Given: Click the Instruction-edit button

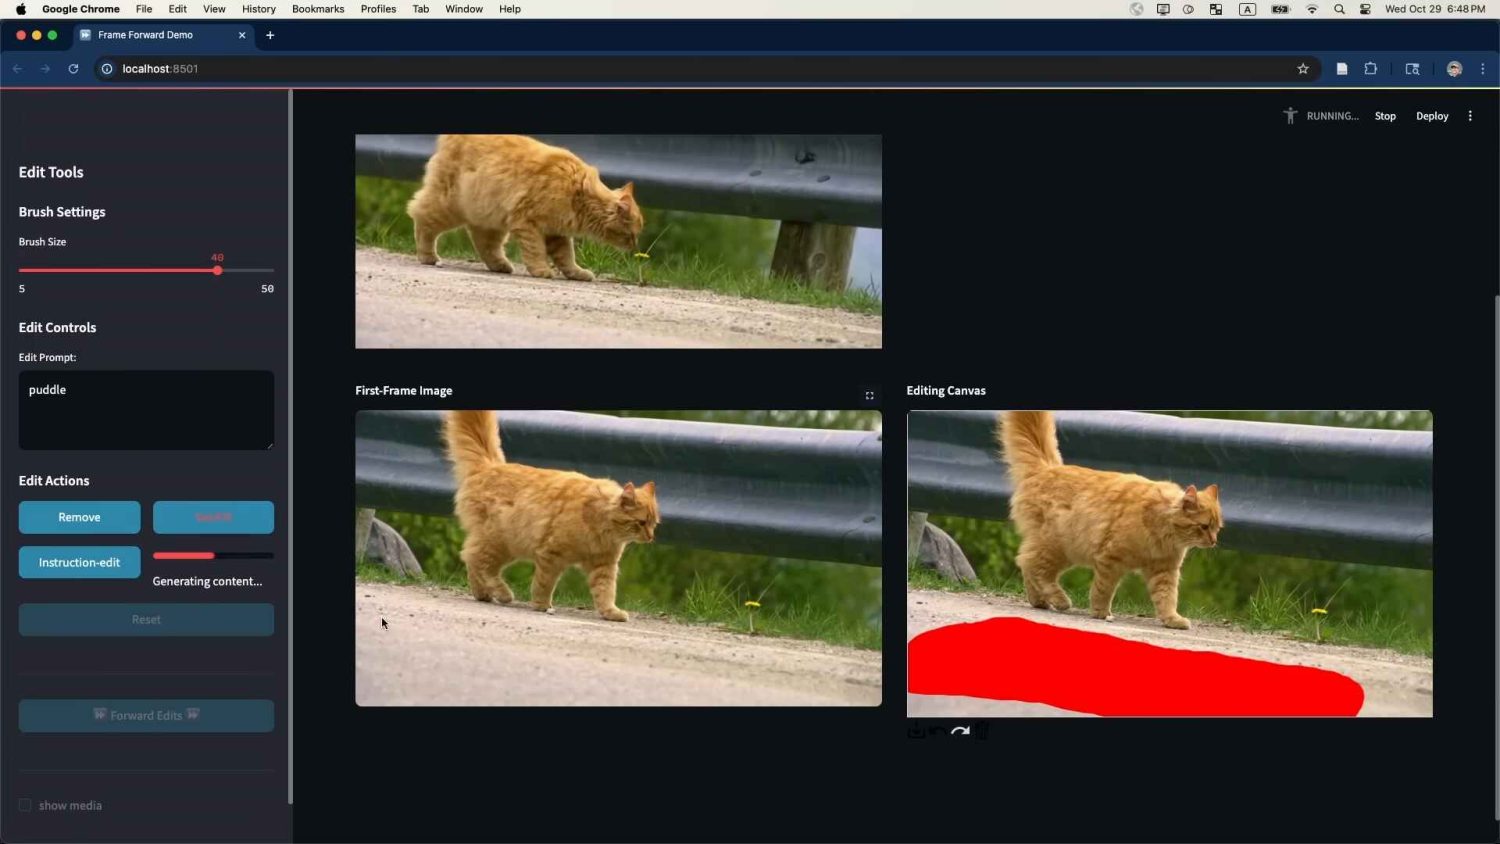Looking at the screenshot, I should (79, 562).
